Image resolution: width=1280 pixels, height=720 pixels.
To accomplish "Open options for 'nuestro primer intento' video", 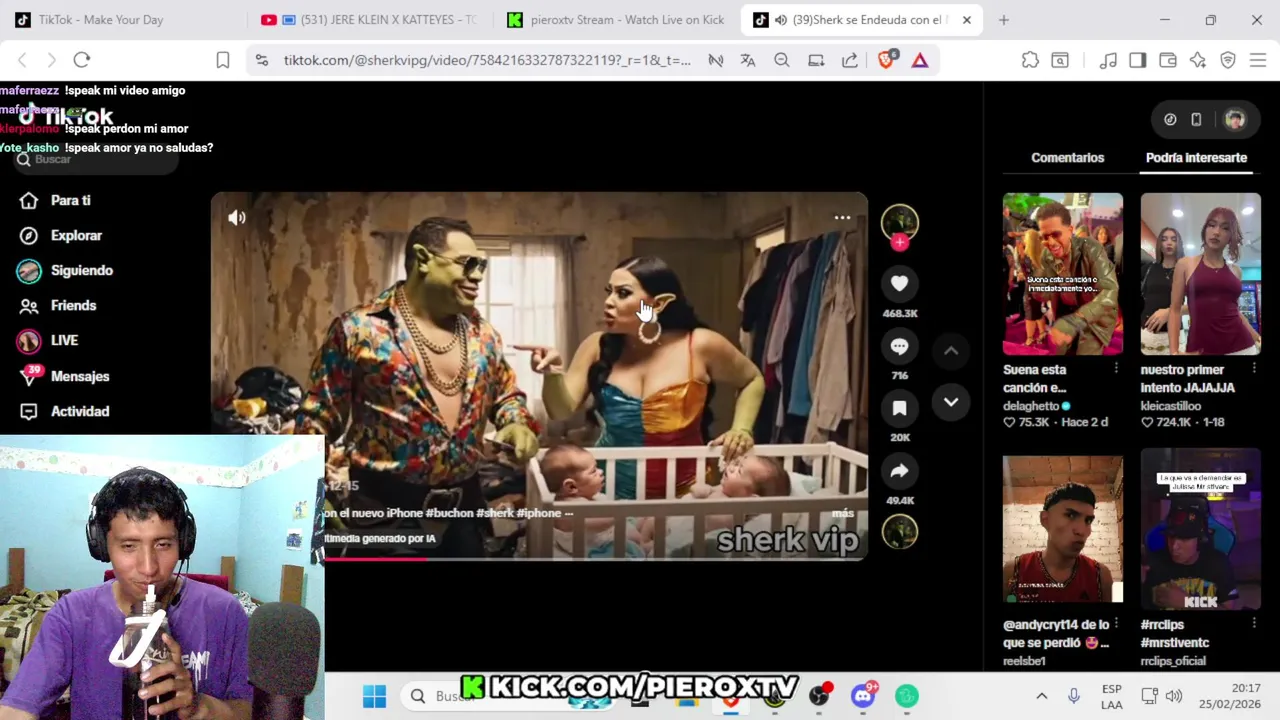I will (x=1254, y=369).
